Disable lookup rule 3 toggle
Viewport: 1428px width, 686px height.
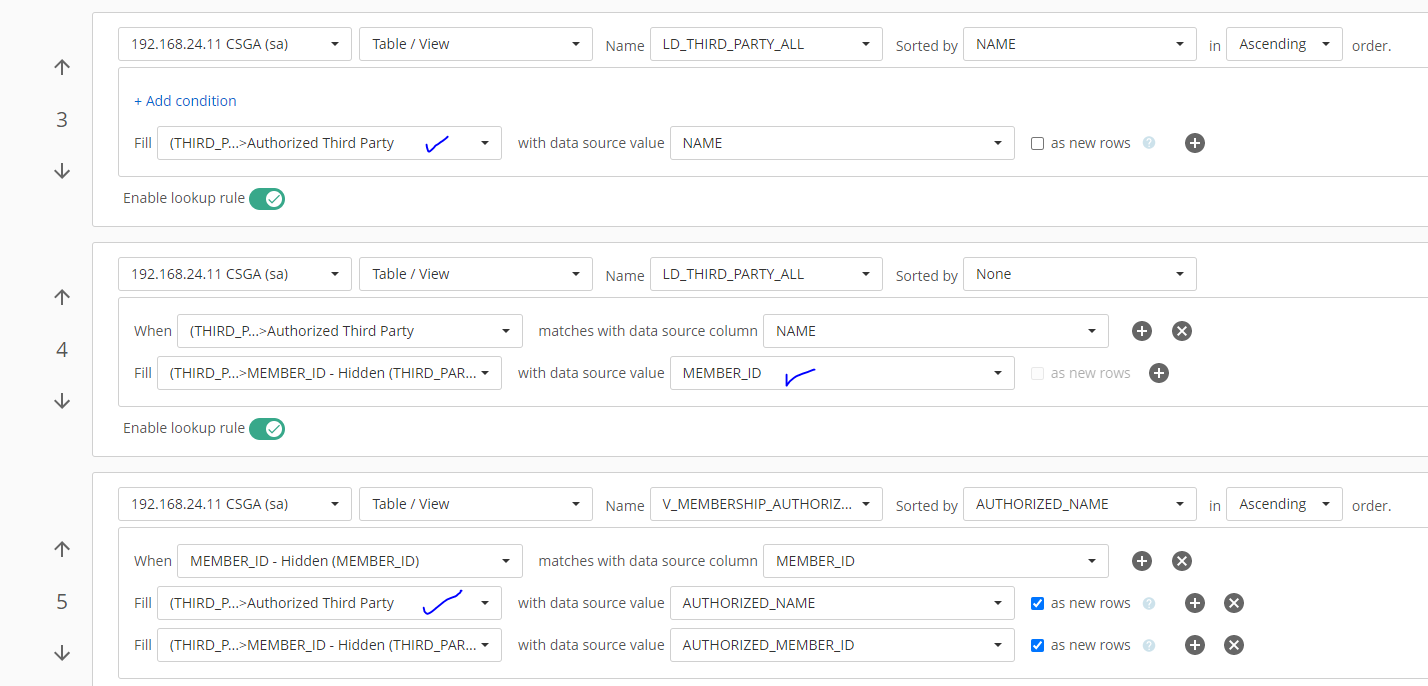coord(267,199)
